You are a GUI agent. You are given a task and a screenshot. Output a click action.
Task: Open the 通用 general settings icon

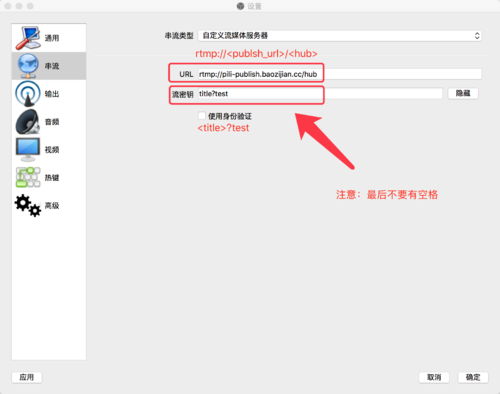tap(28, 38)
